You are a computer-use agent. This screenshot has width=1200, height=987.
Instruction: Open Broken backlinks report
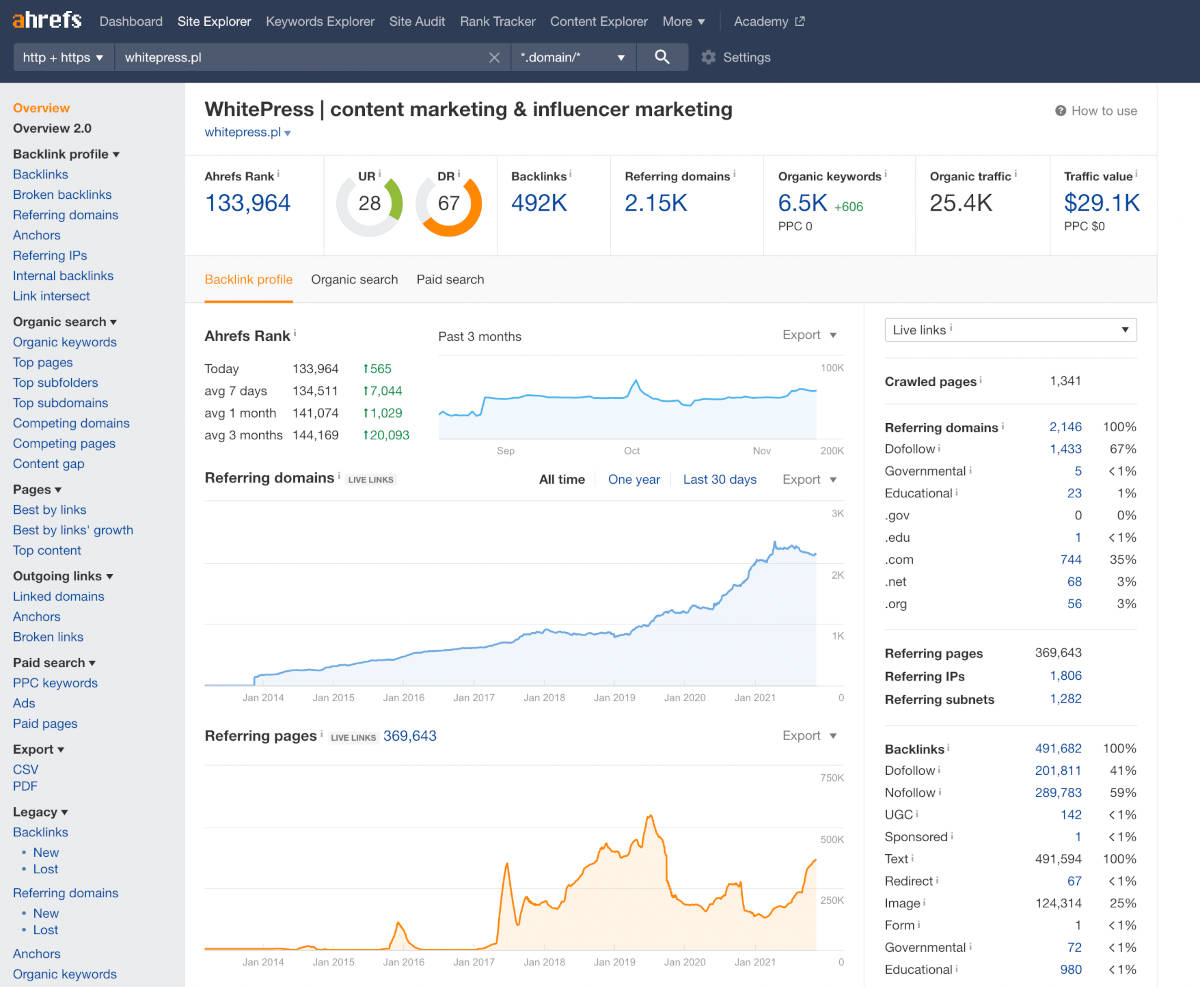62,195
